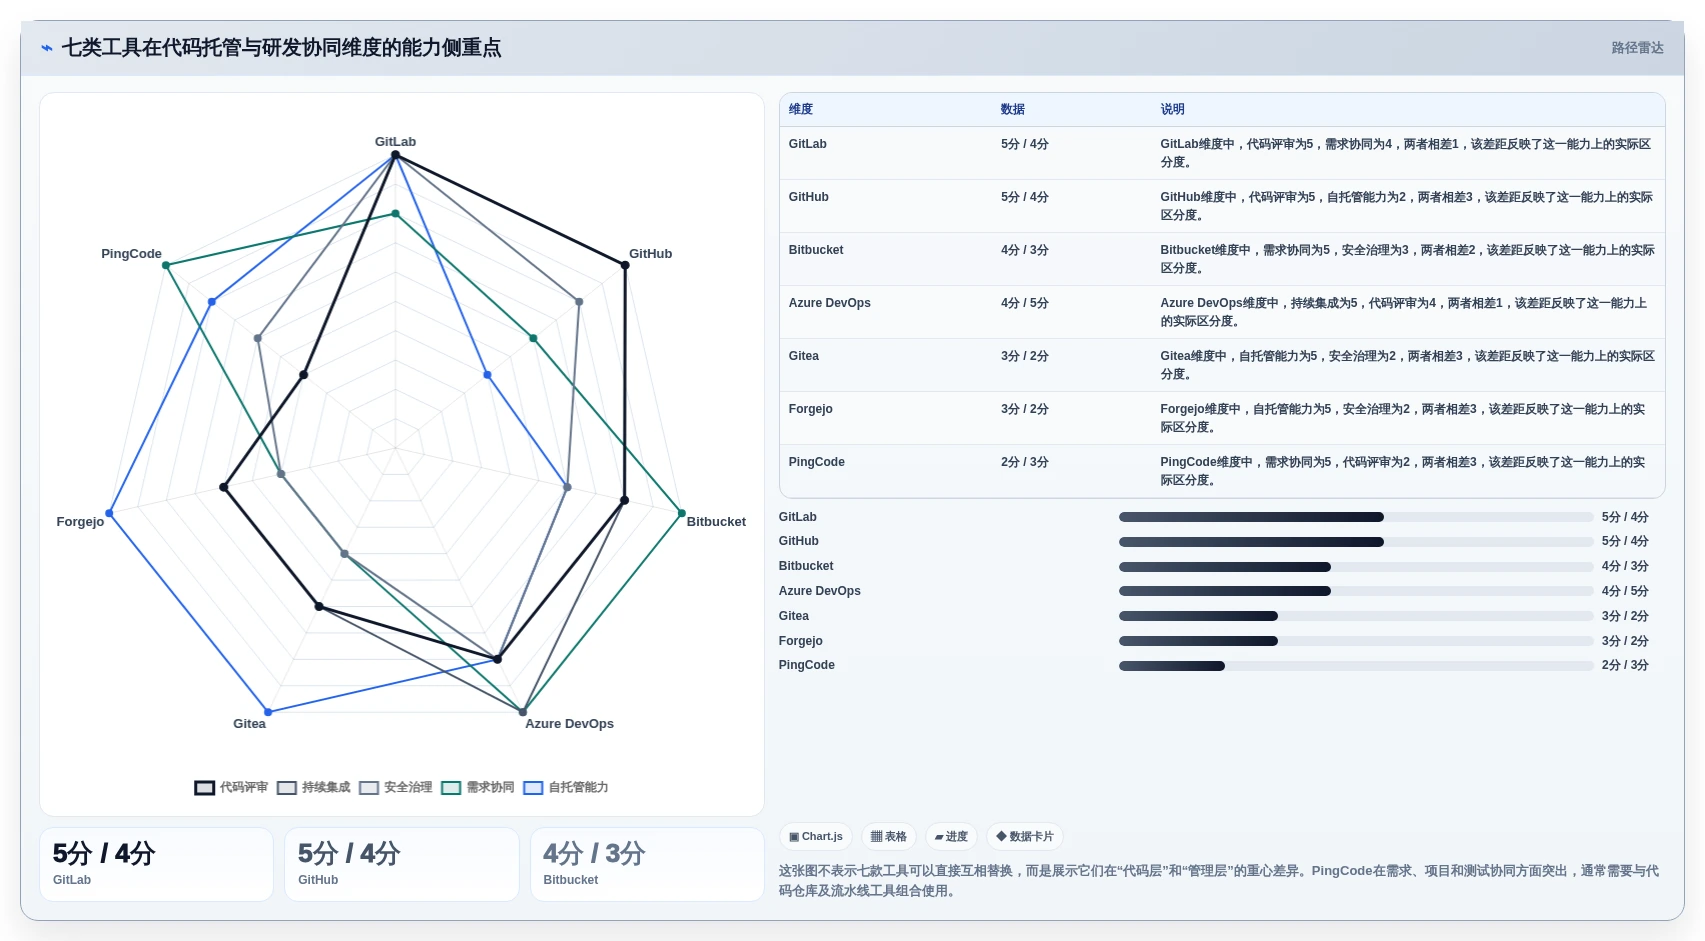Click the 路径雷达 label in the header
This screenshot has width=1705, height=941.
pos(1637,48)
